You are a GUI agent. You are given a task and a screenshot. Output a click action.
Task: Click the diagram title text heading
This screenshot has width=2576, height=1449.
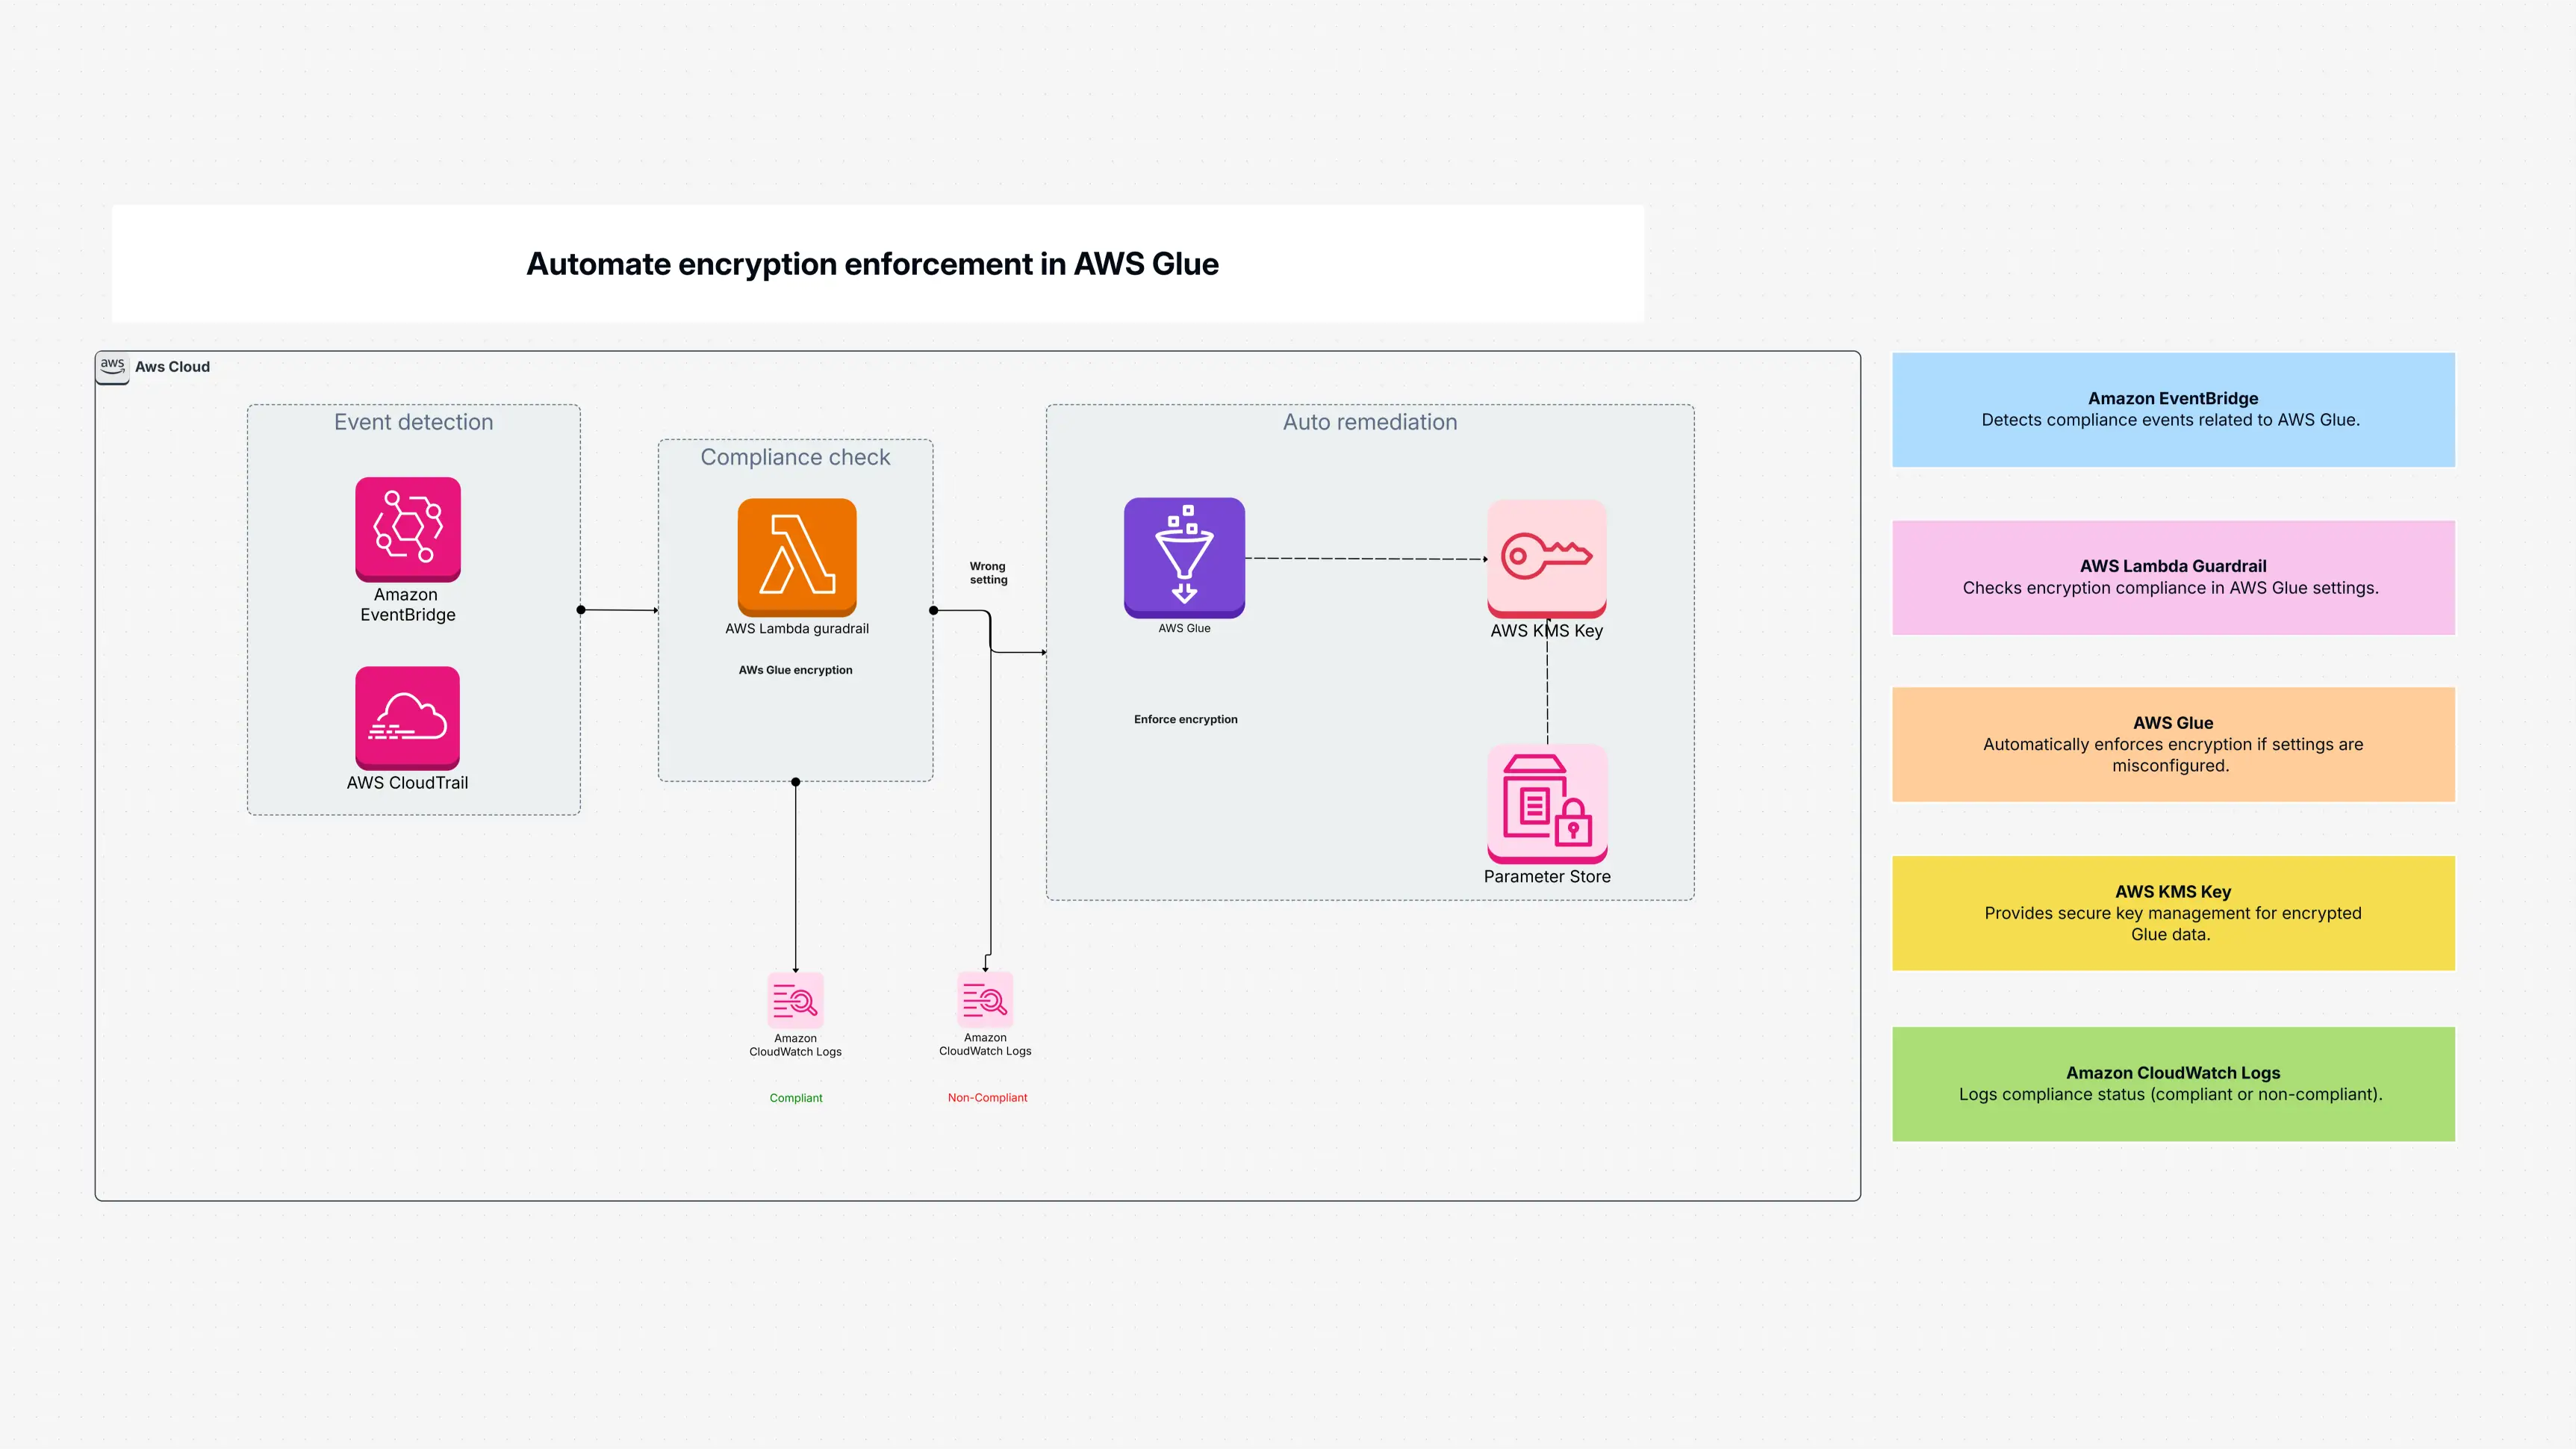pyautogui.click(x=872, y=264)
